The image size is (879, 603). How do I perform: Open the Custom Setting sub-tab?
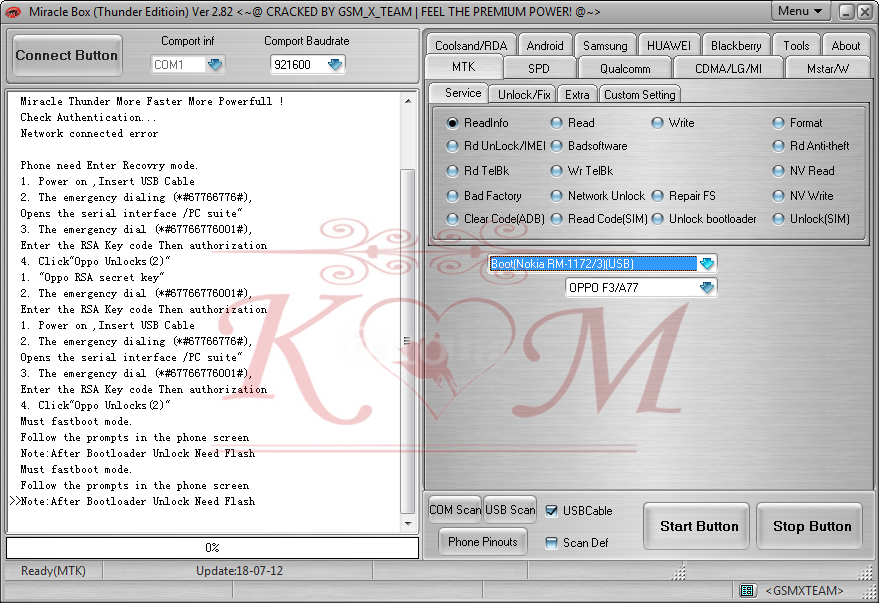(640, 95)
